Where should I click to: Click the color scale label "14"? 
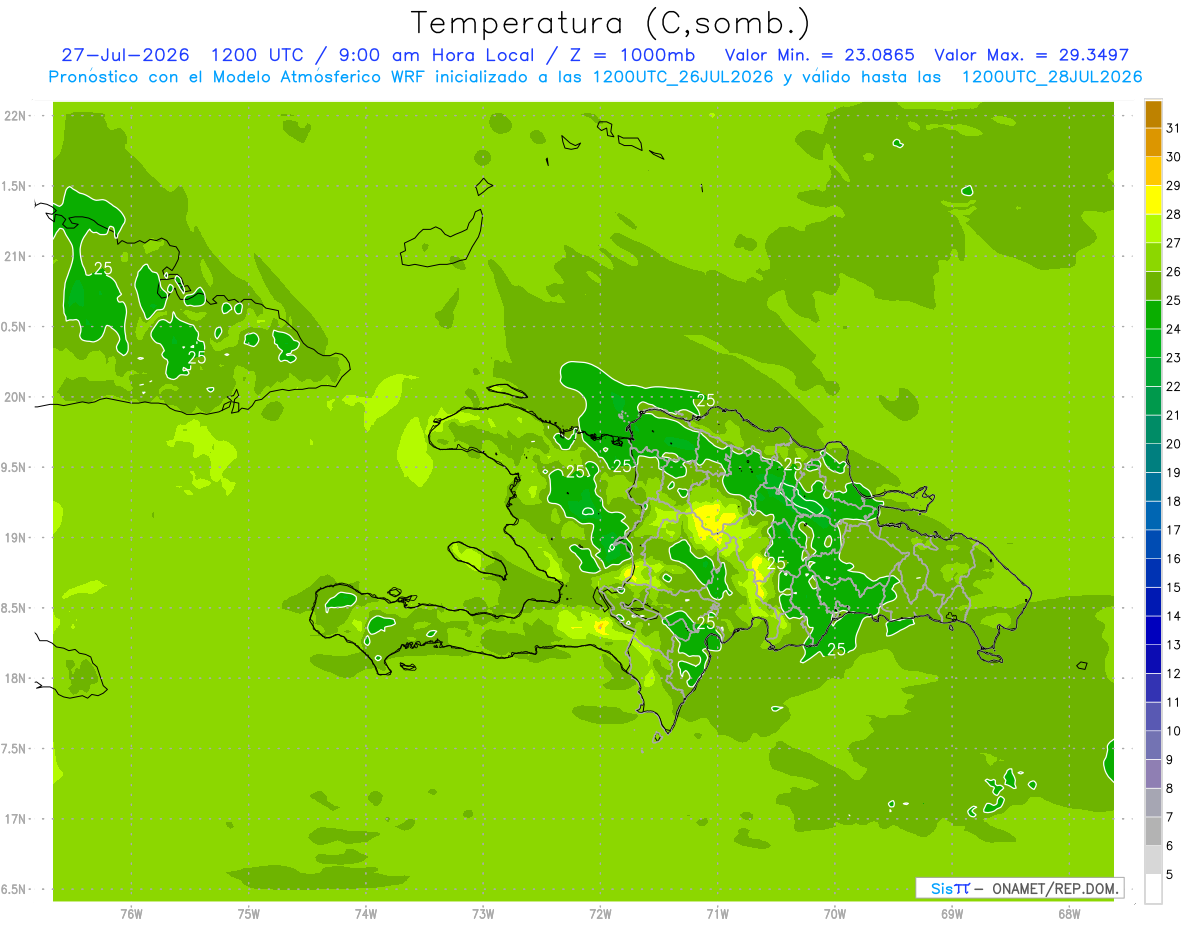click(x=1174, y=616)
